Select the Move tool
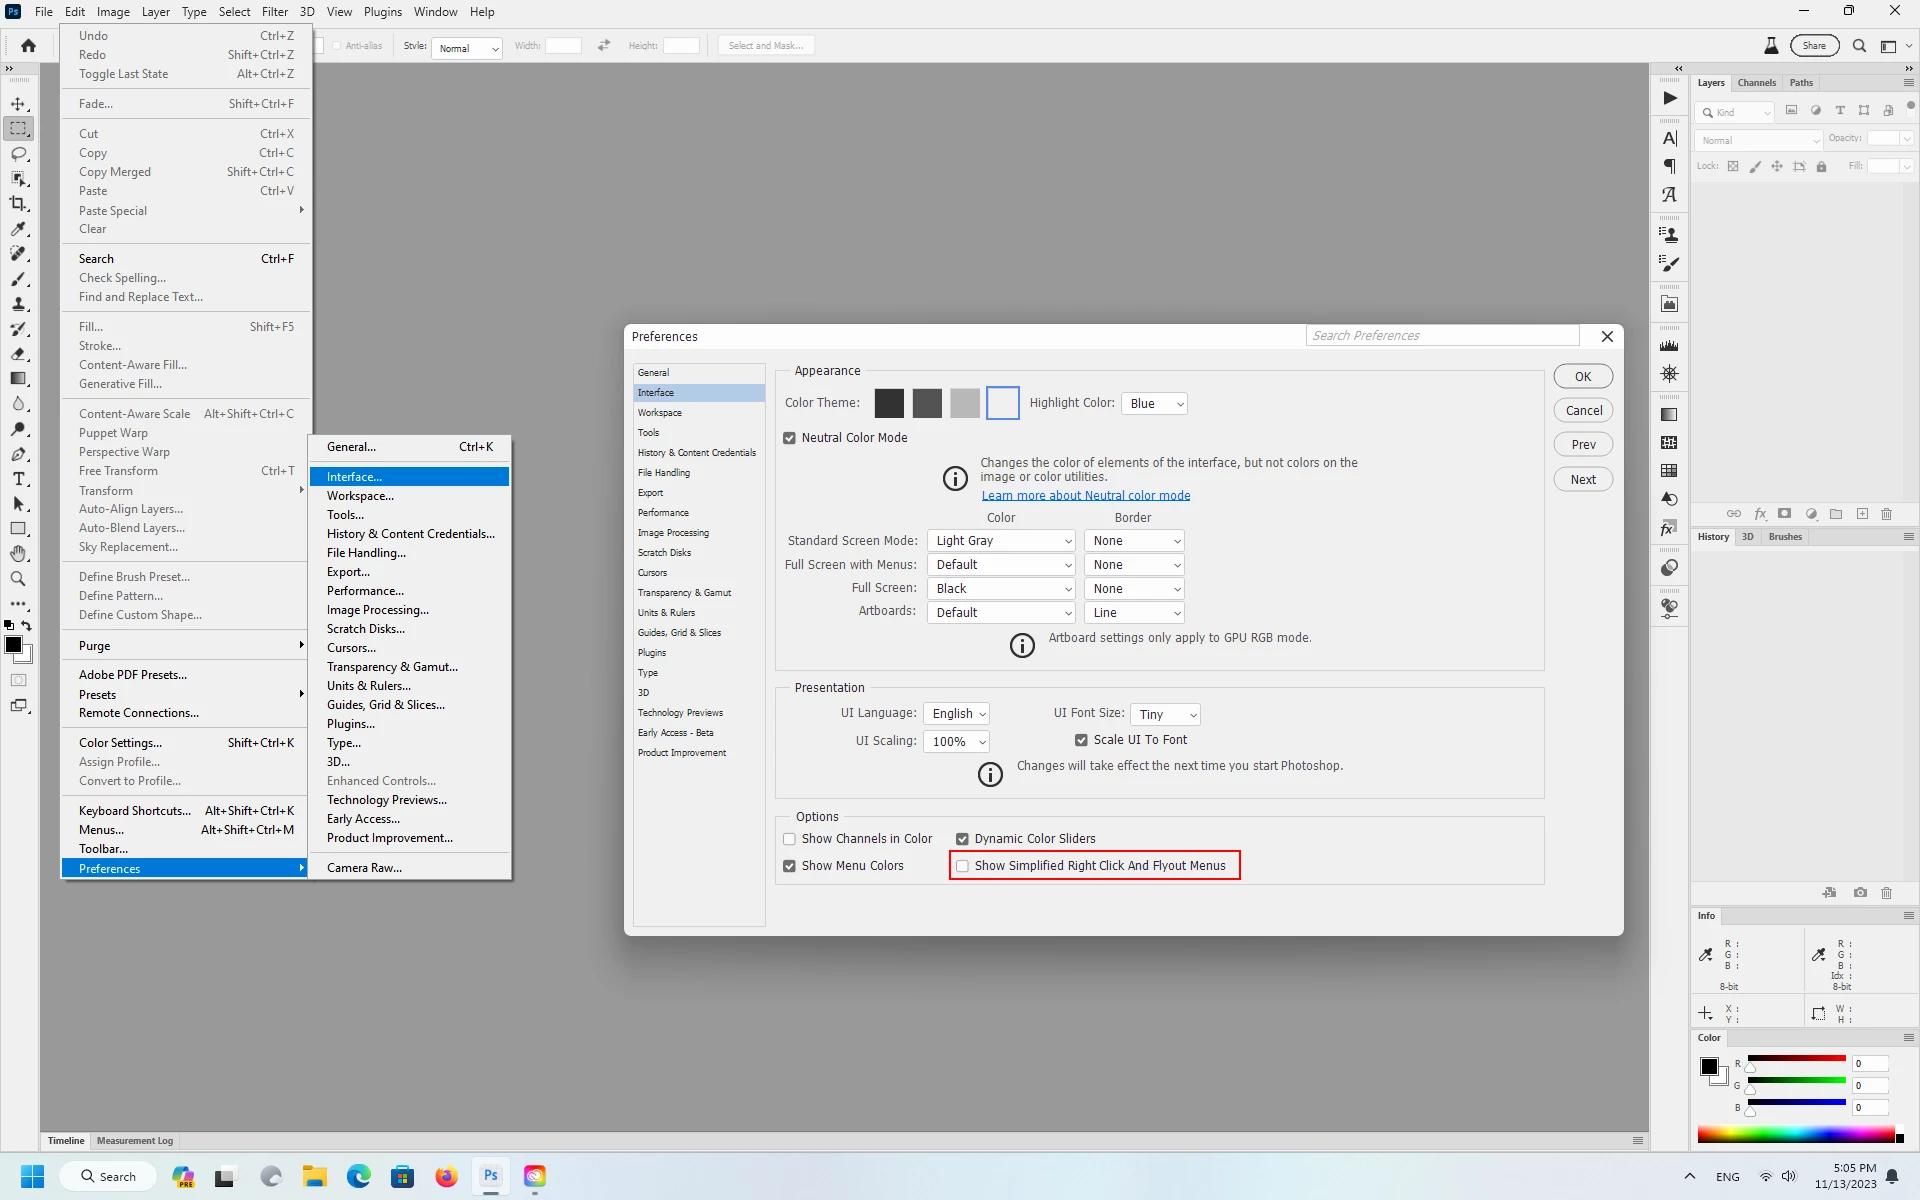Screen dimensions: 1920x1200 18,104
